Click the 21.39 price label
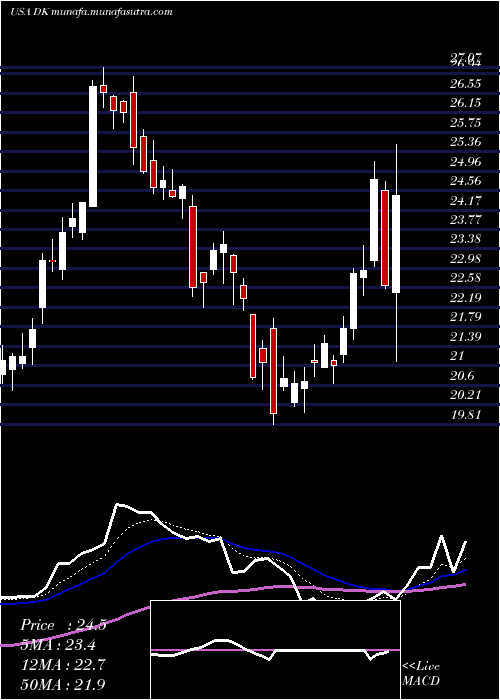Screen dimensions: 500x700 pyautogui.click(x=465, y=336)
